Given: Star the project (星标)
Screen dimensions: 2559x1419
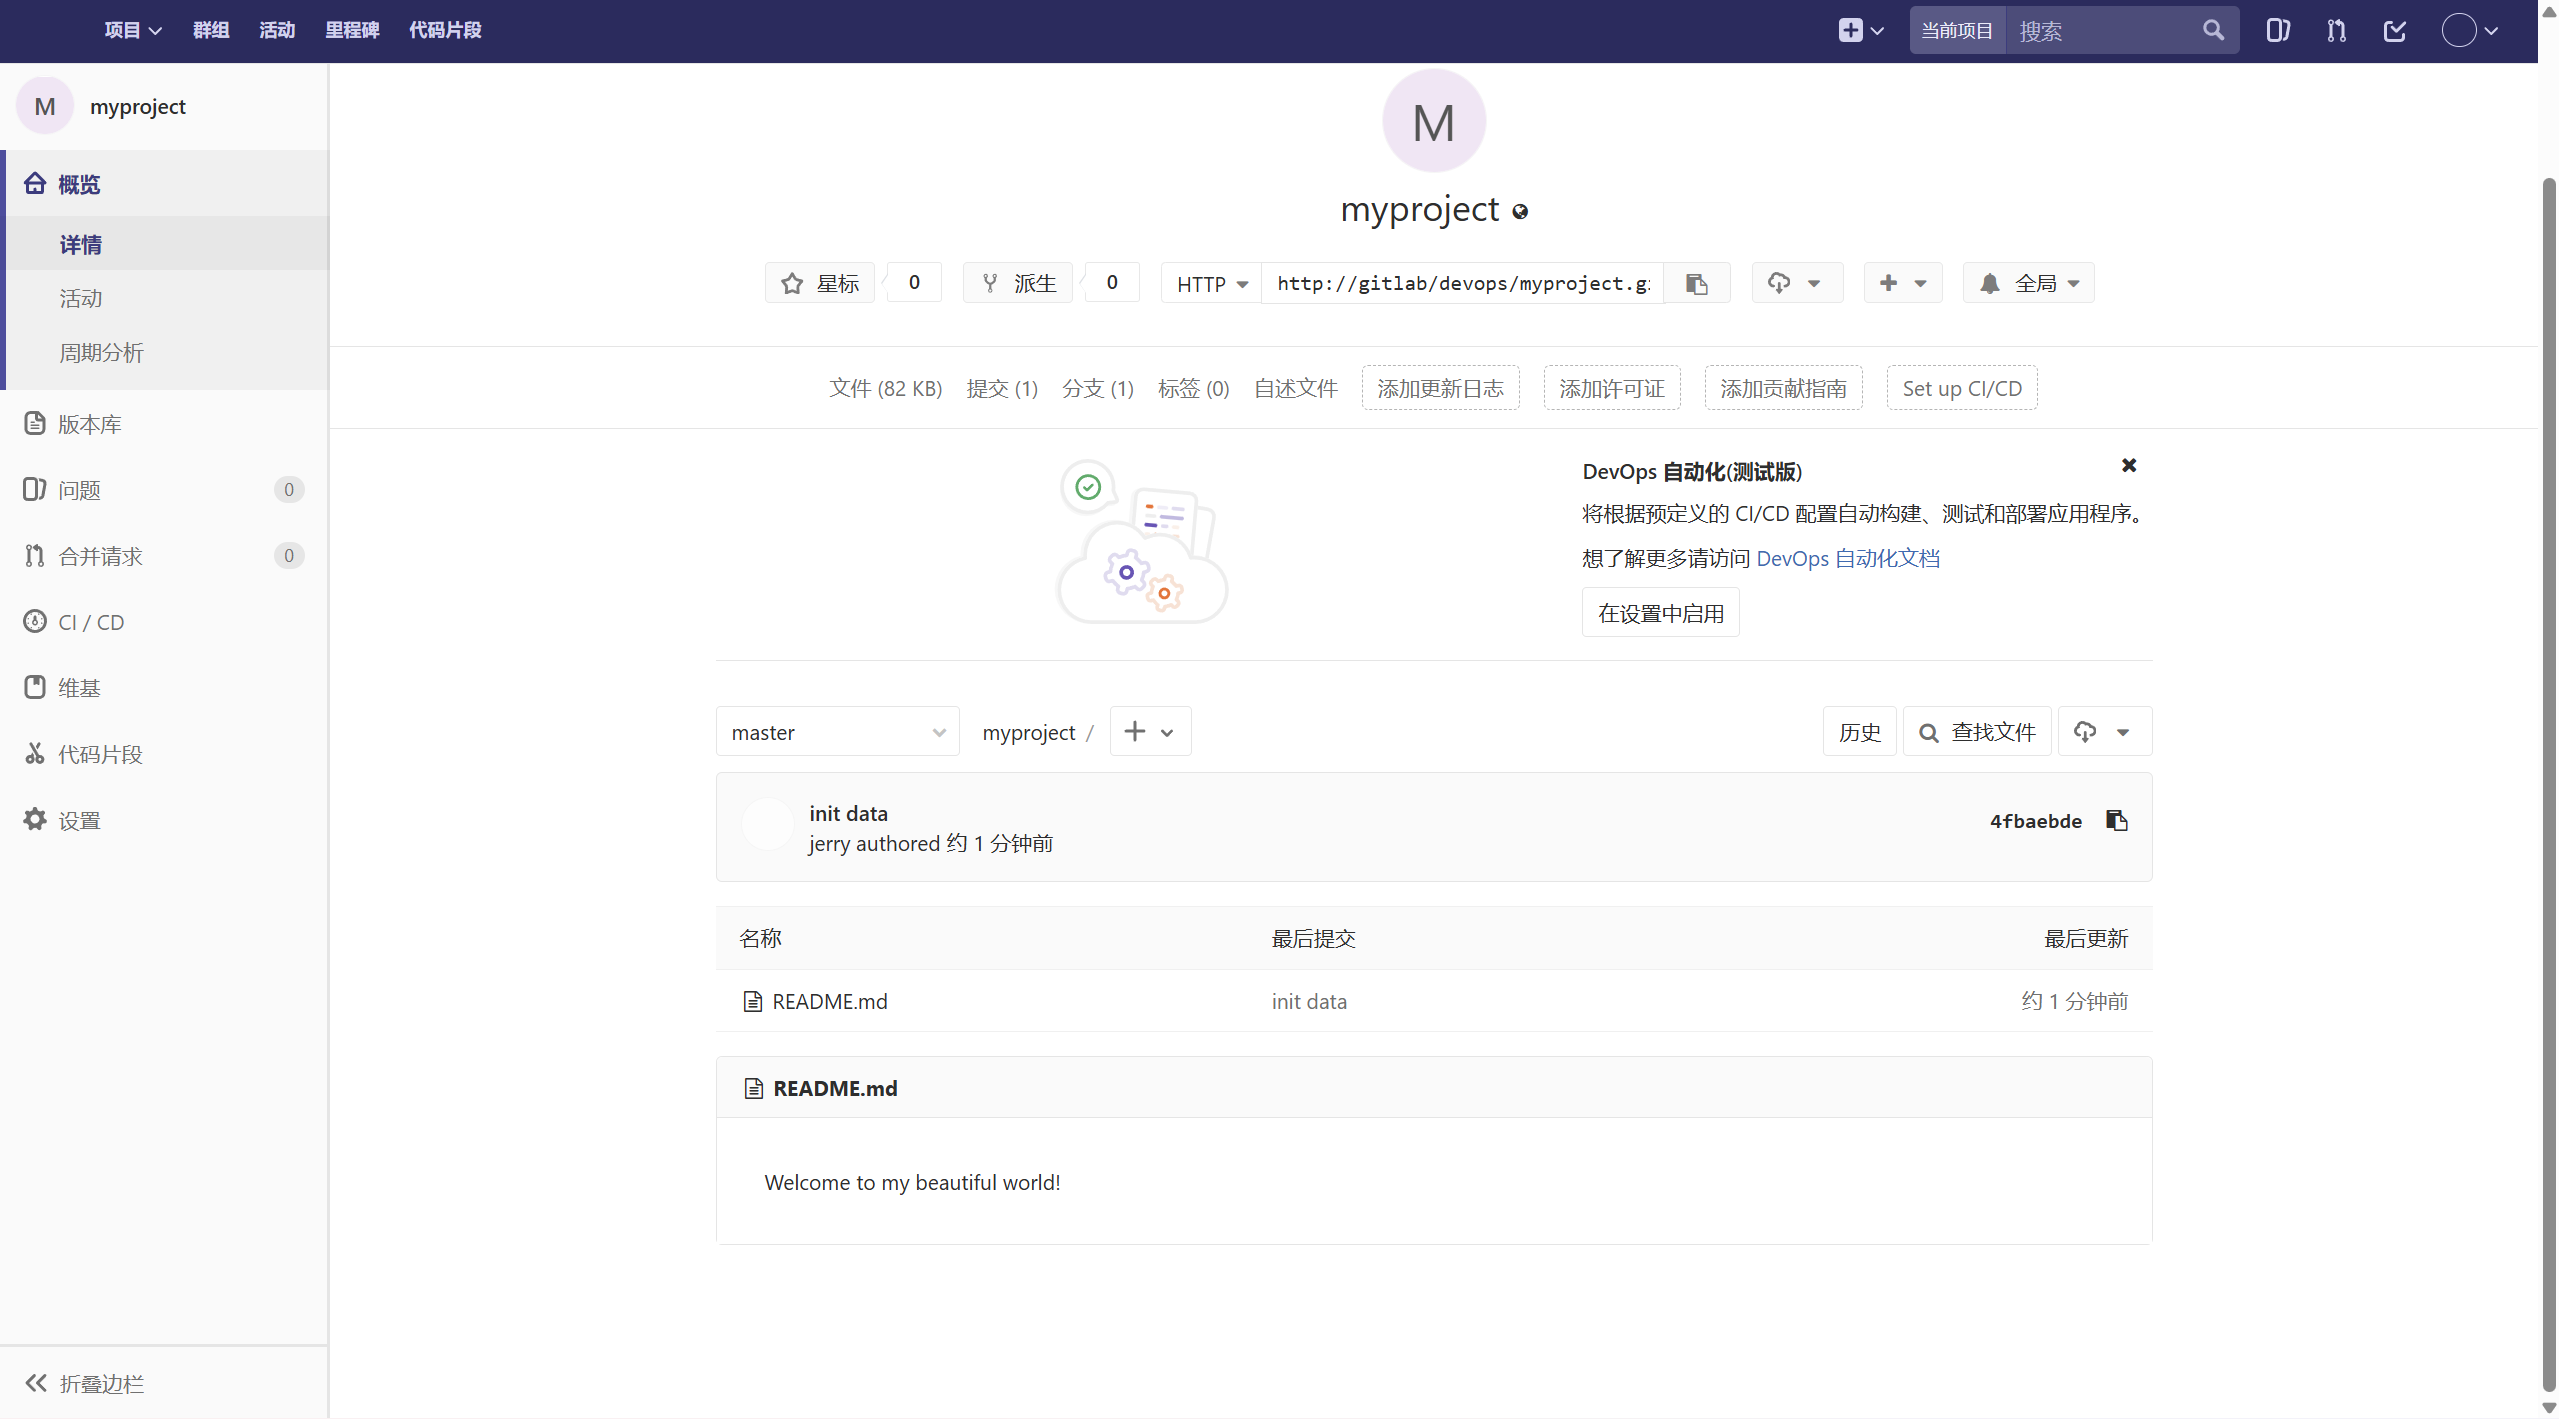Looking at the screenshot, I should (820, 283).
